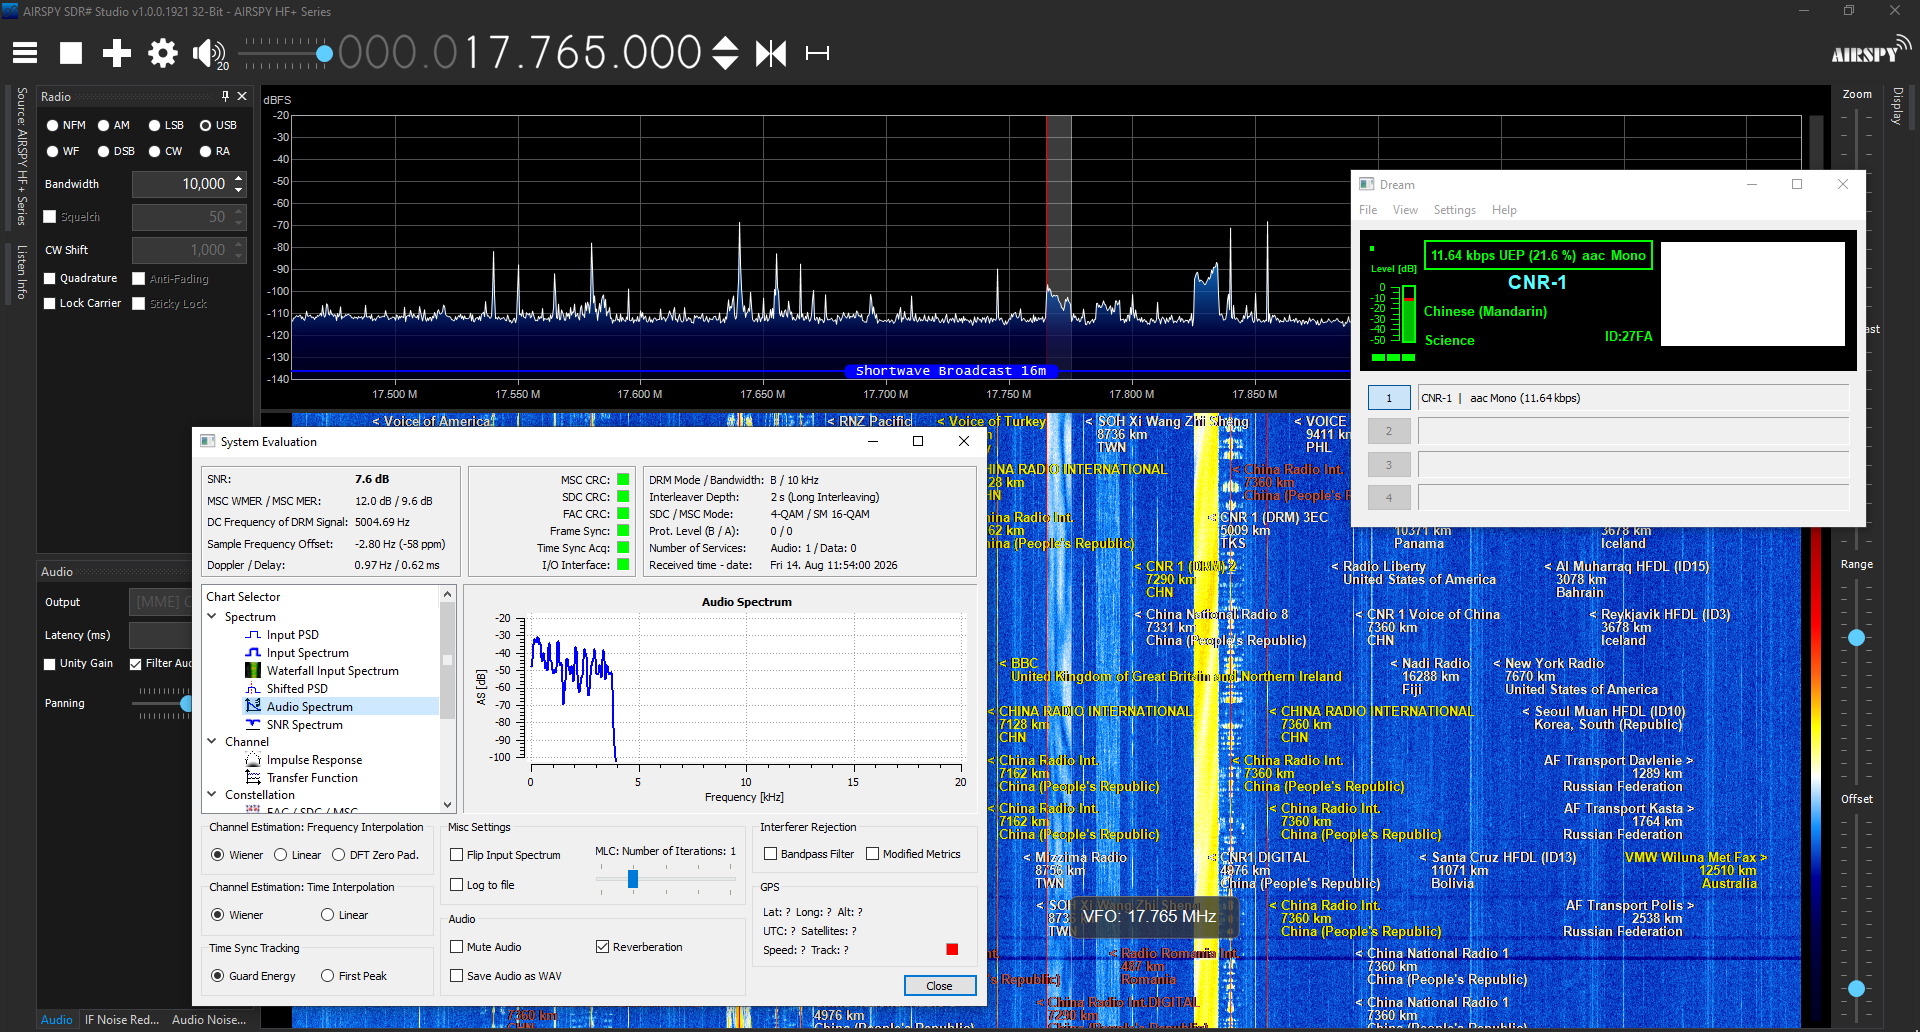
Task: Mute audio with the speaker icon
Action: pyautogui.click(x=209, y=53)
